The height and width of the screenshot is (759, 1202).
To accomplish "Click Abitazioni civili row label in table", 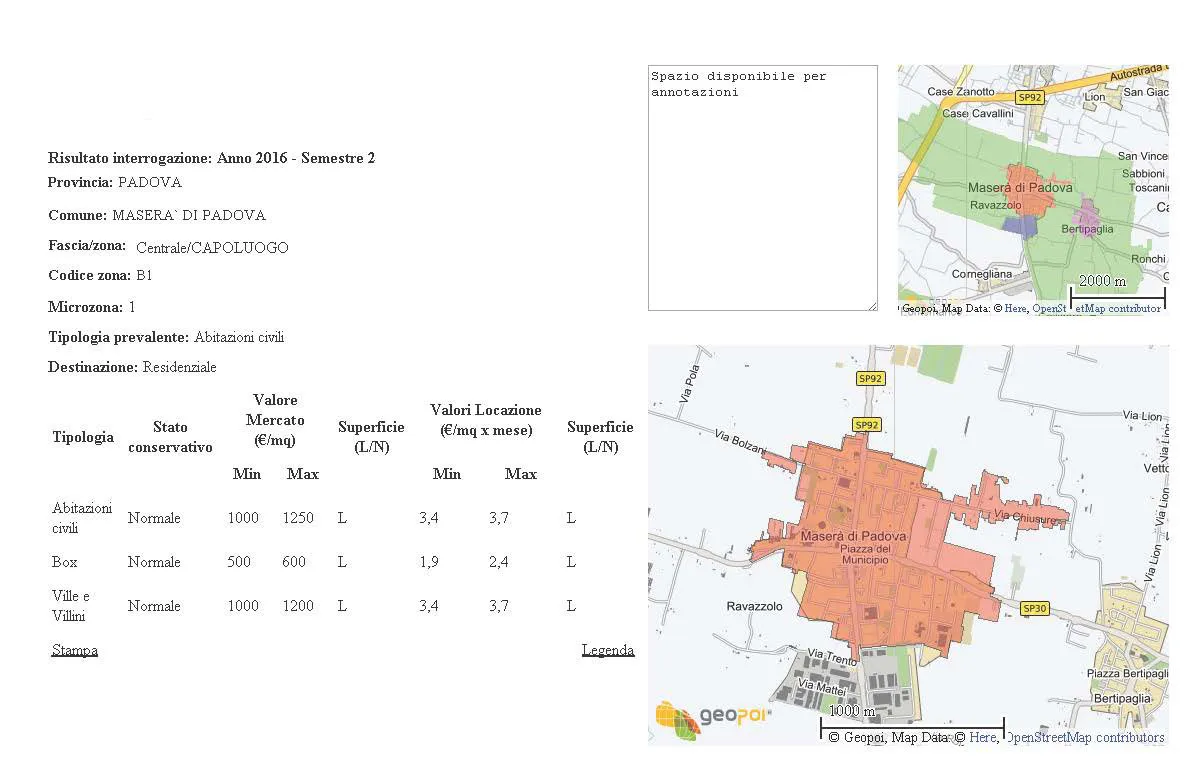I will click(x=82, y=518).
